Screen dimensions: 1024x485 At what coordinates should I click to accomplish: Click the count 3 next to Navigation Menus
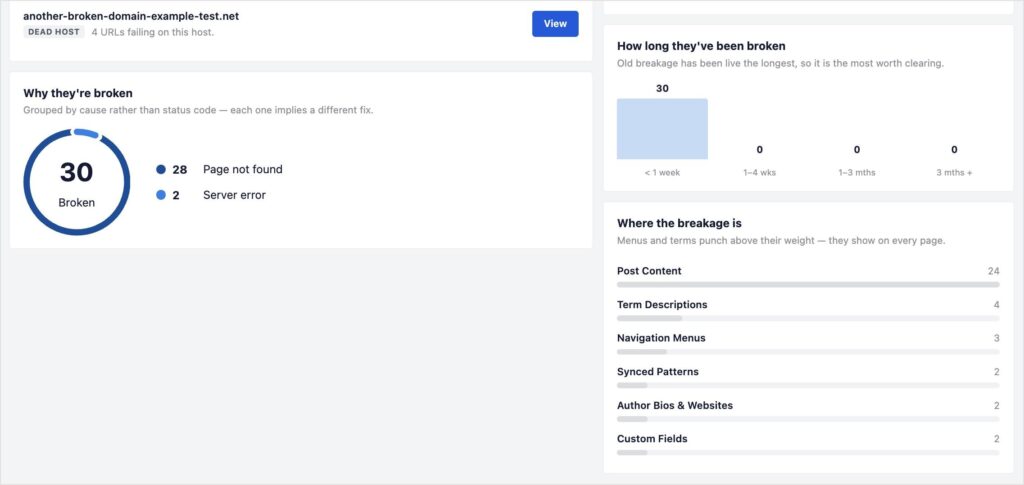coord(997,338)
